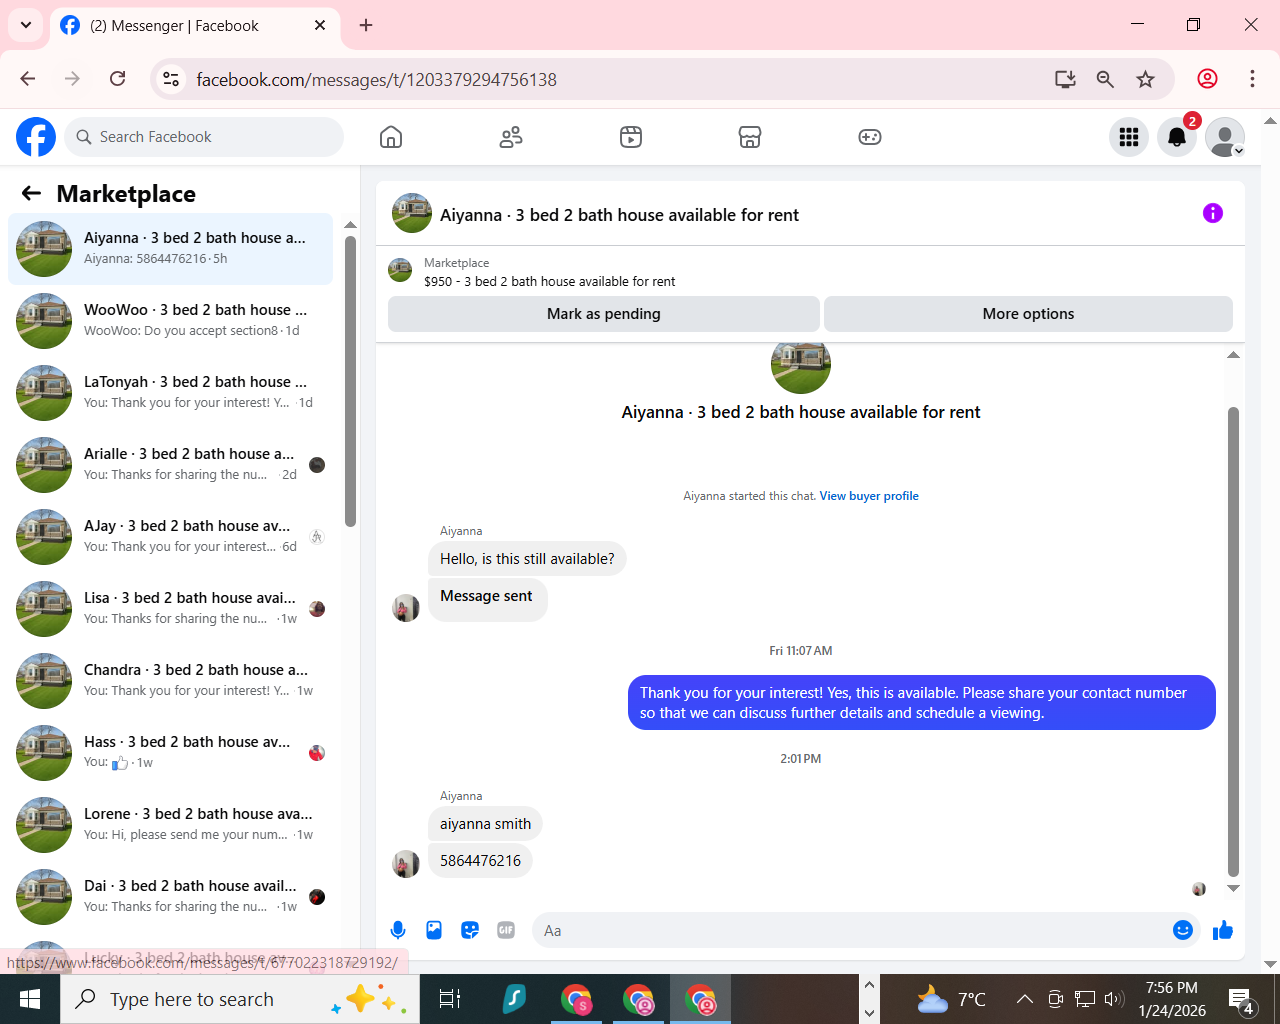Click the aiyanna smith message bubble

485,824
